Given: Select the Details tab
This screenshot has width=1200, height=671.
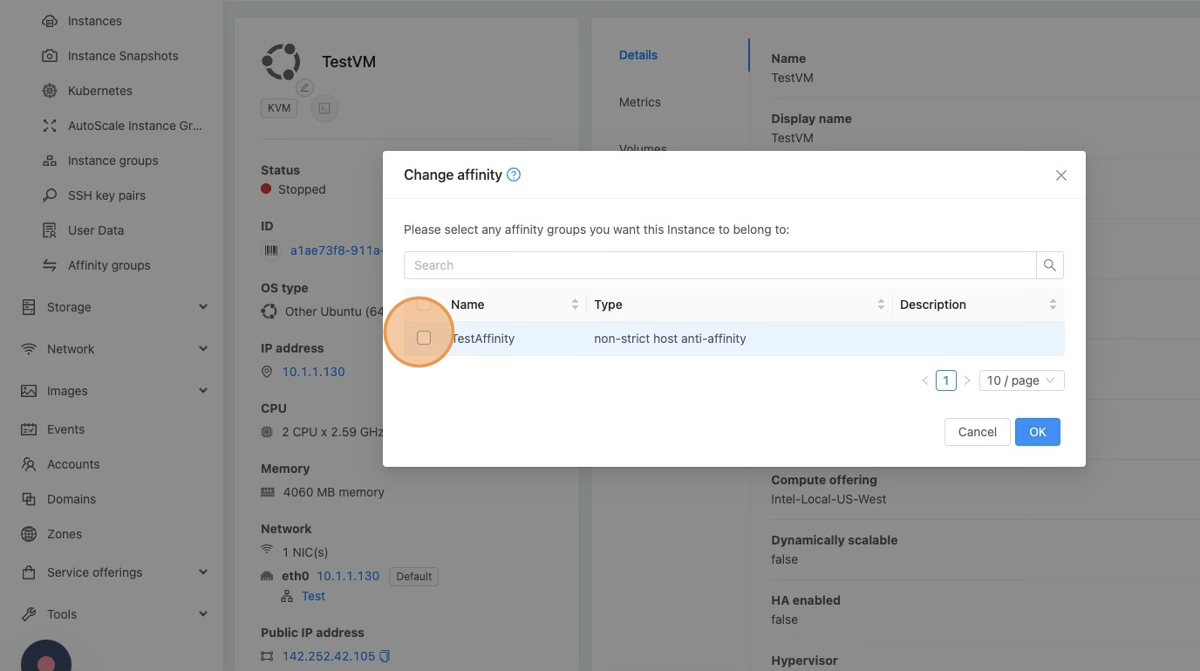Looking at the screenshot, I should click(x=638, y=55).
